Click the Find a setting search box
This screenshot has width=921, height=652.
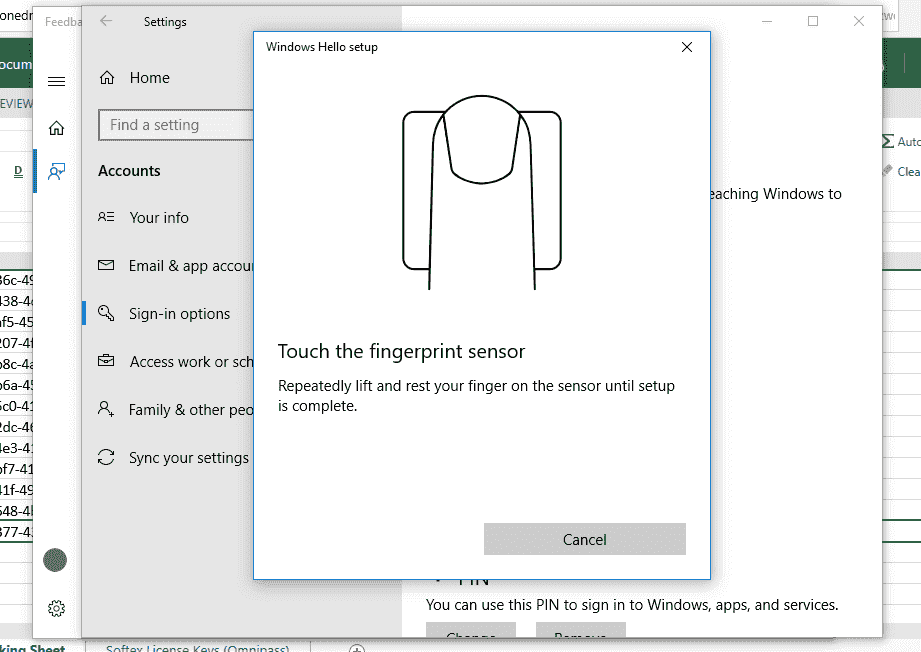(x=176, y=125)
